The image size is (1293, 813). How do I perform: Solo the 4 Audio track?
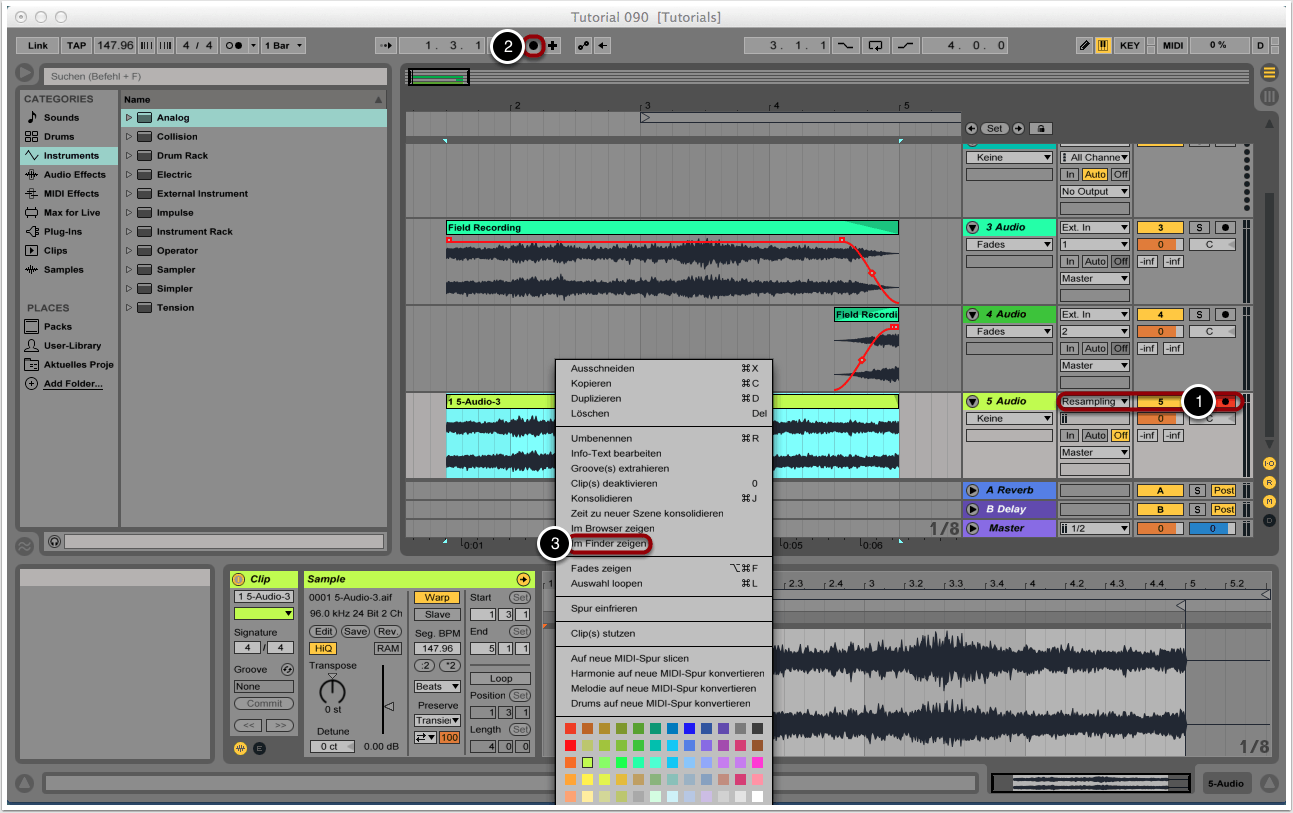(1197, 315)
